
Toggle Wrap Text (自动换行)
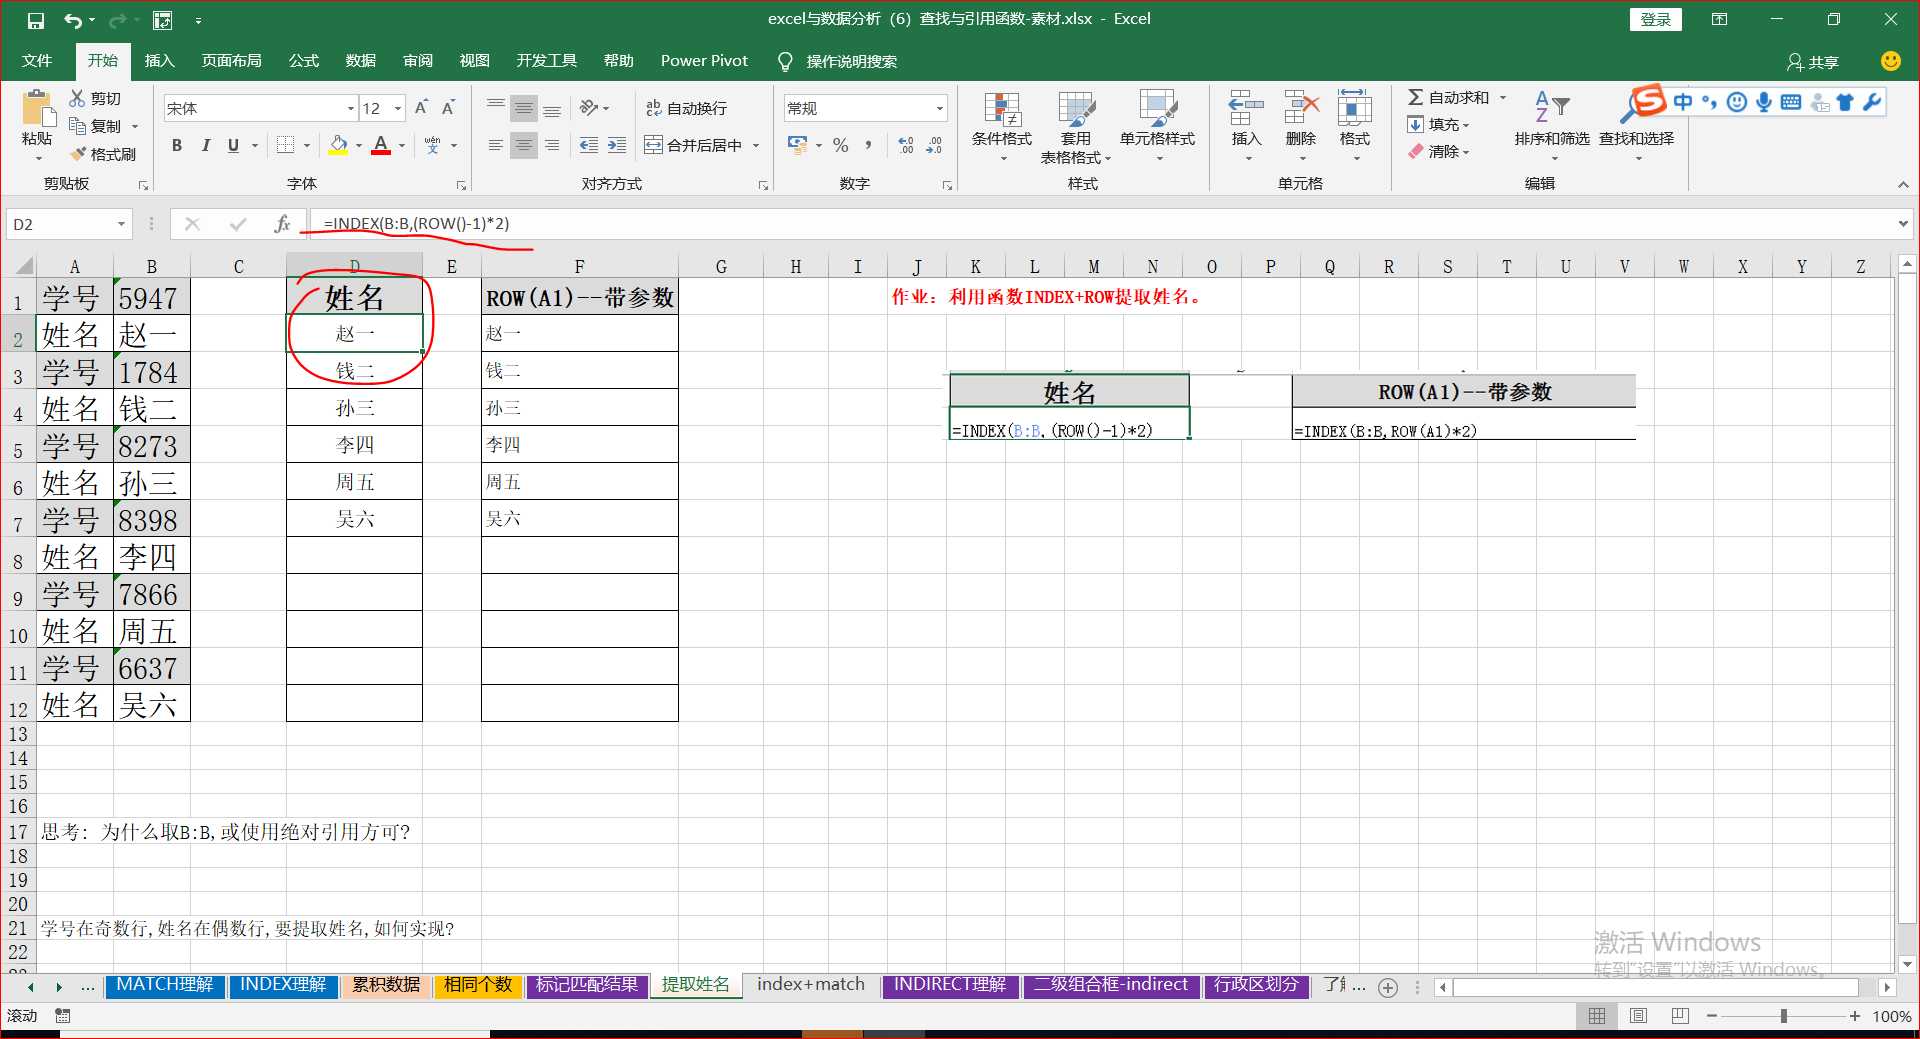pos(686,108)
